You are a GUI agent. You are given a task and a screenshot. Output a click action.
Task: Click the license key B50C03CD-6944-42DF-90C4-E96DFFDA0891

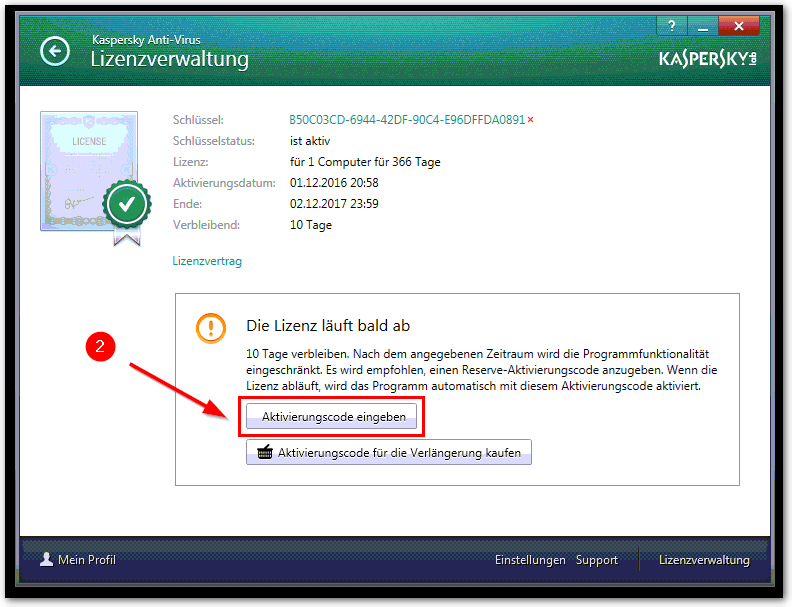(407, 120)
